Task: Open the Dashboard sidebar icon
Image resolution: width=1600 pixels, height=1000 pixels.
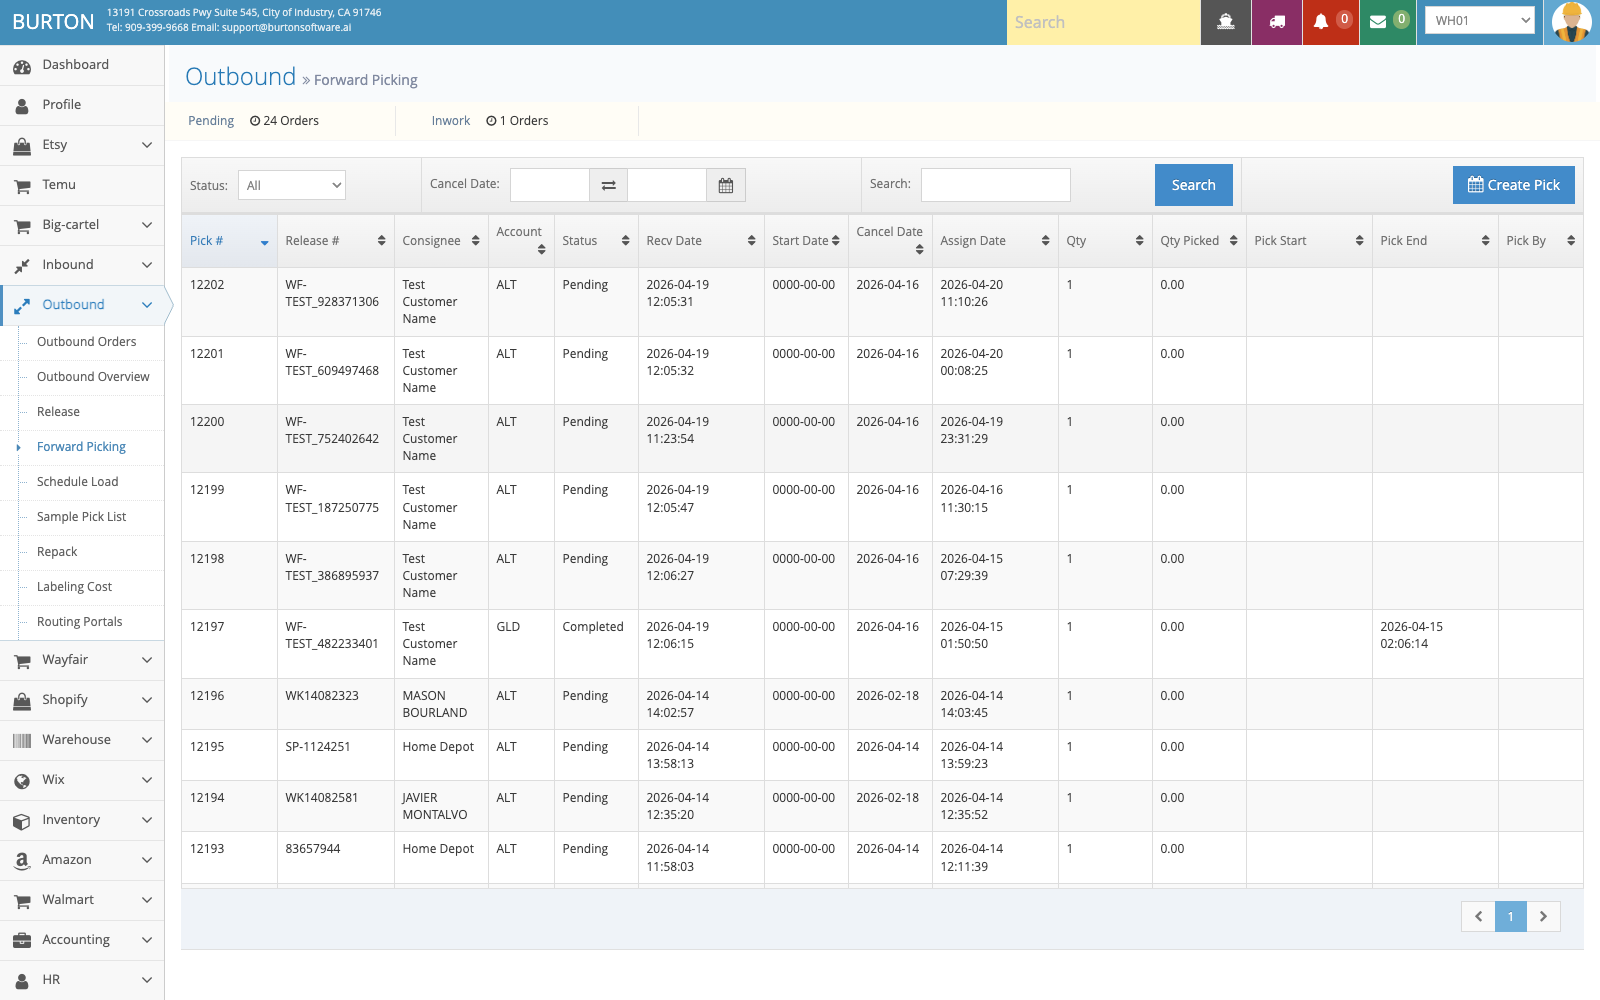Action: 22,66
